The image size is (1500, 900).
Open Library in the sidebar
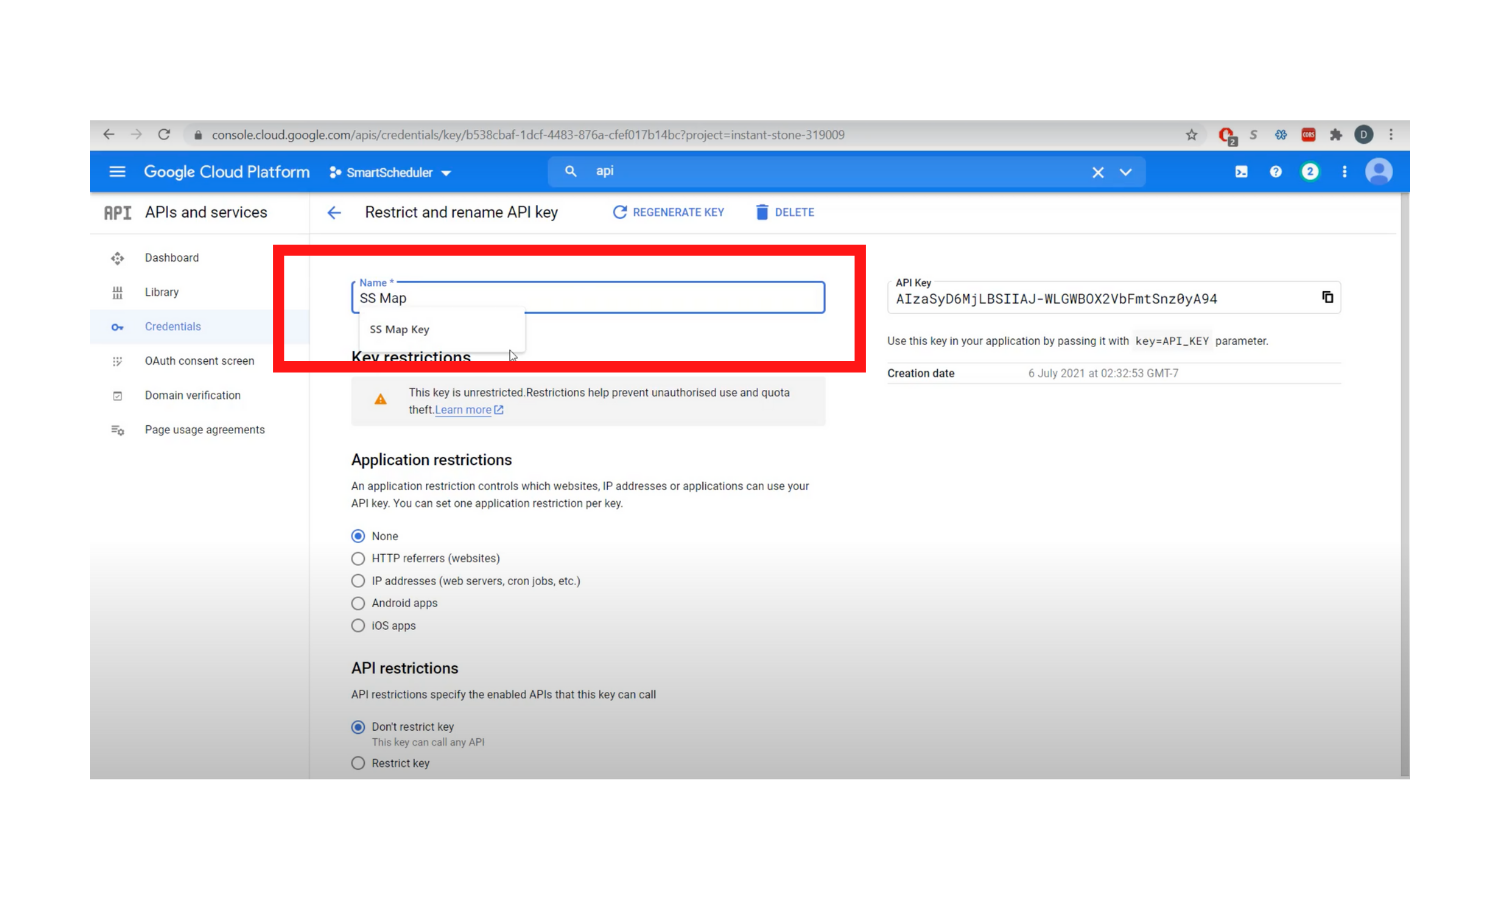161,293
